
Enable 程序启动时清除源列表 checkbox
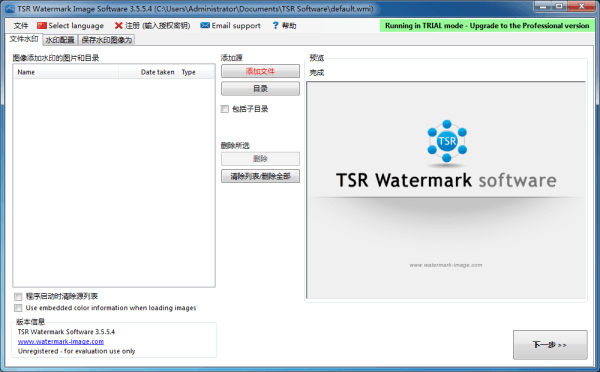[x=18, y=296]
